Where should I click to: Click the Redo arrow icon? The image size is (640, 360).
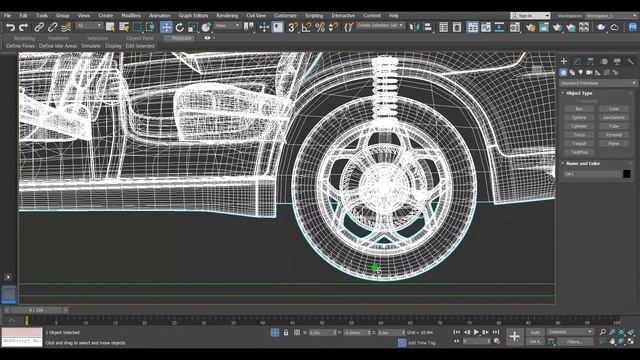pos(24,27)
